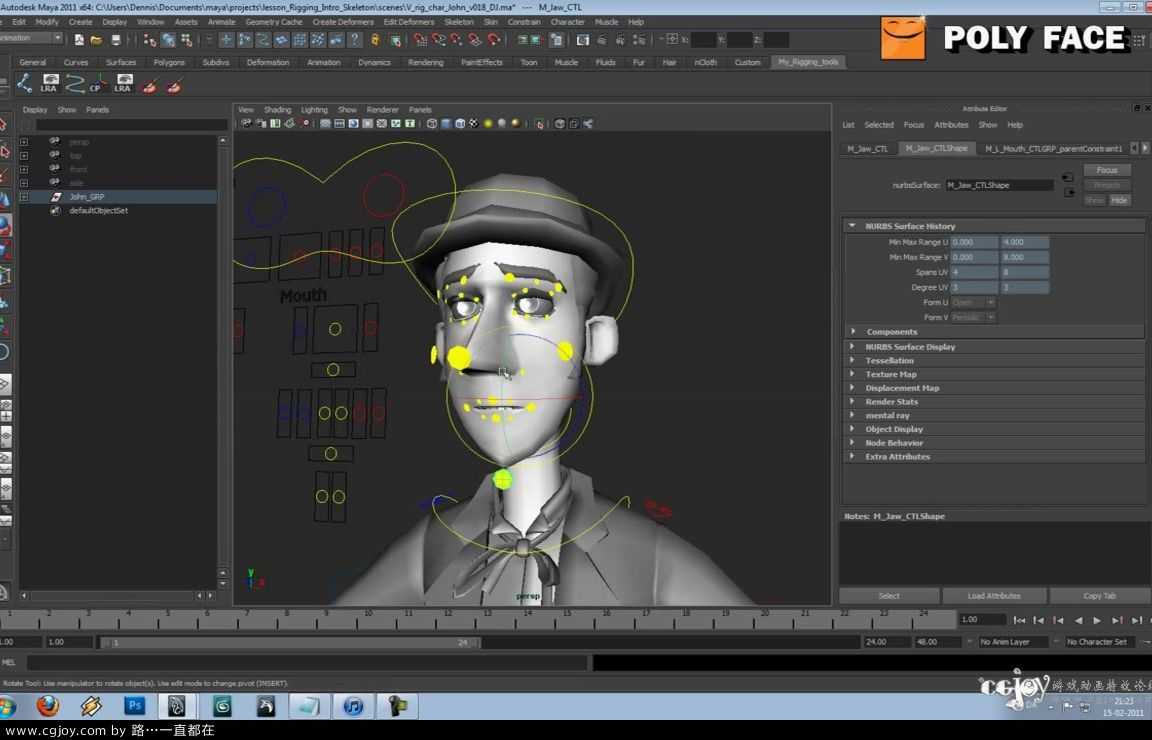Viewport: 1152px width, 740px height.
Task: Click the iTunes icon in taskbar
Action: (x=353, y=706)
